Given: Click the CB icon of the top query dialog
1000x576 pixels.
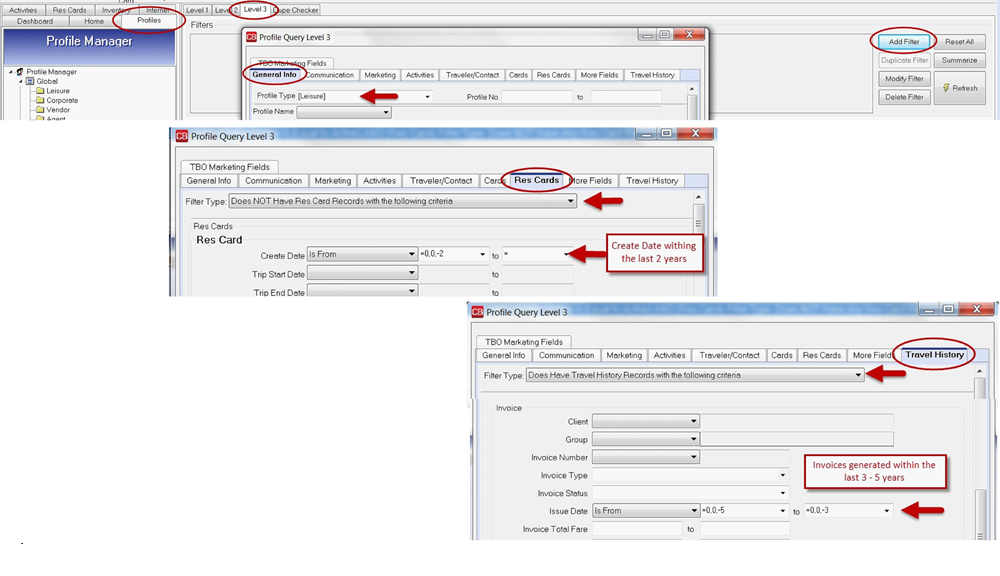Looking at the screenshot, I should (x=251, y=37).
